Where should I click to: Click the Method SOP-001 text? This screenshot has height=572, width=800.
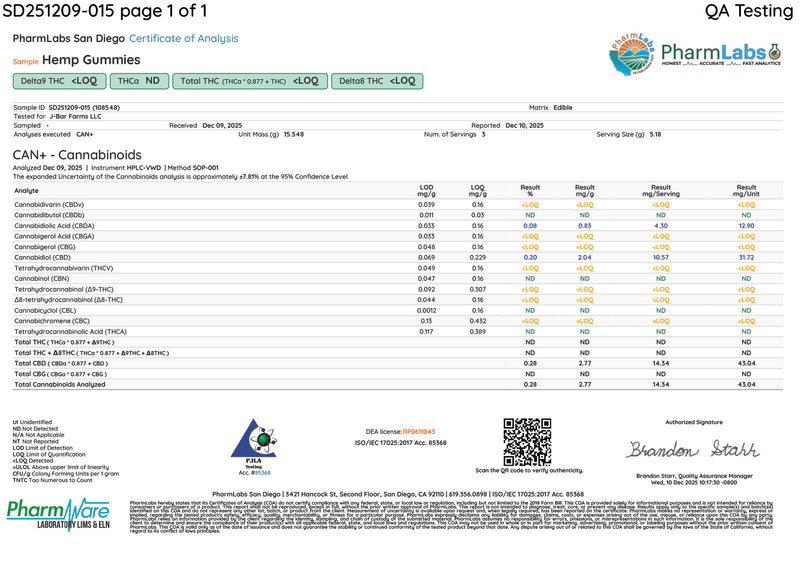point(193,168)
